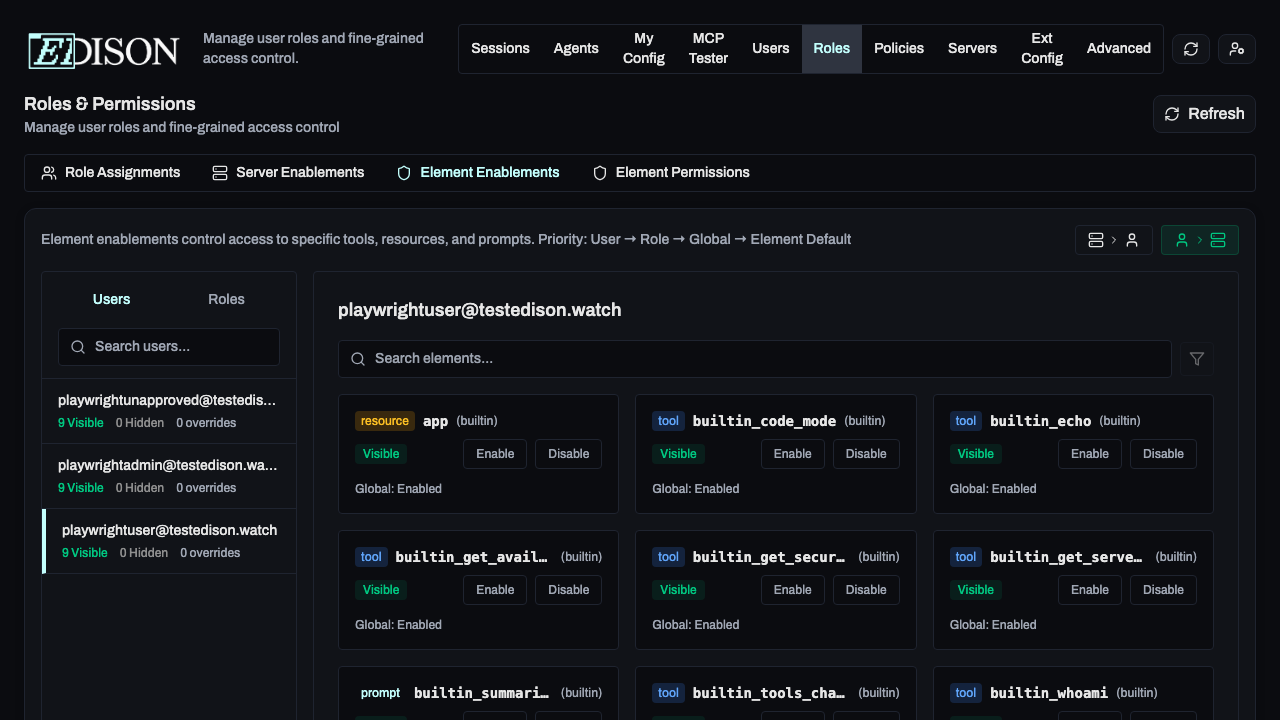Click the Edison logo
Viewport: 1280px width, 720px height.
pyautogui.click(x=104, y=50)
